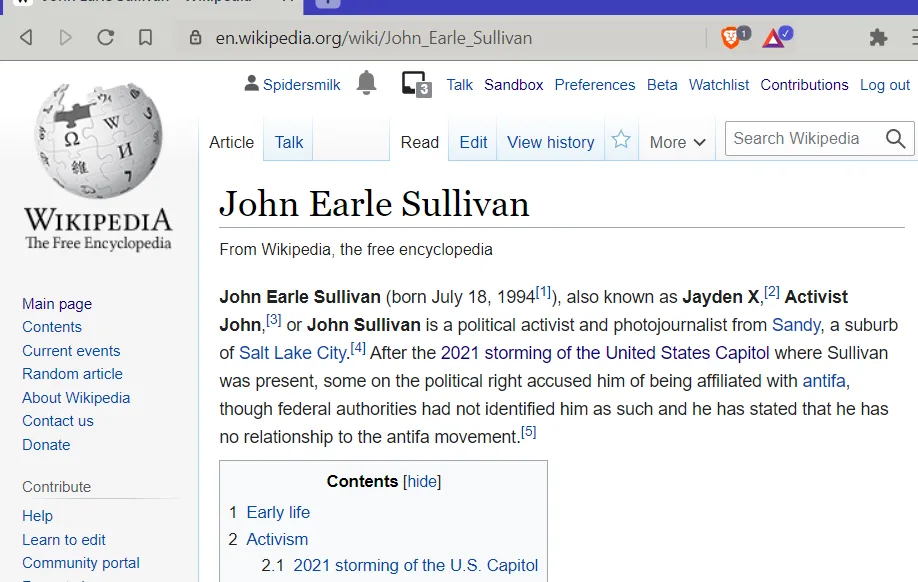Open the Edit tab

[x=473, y=142]
